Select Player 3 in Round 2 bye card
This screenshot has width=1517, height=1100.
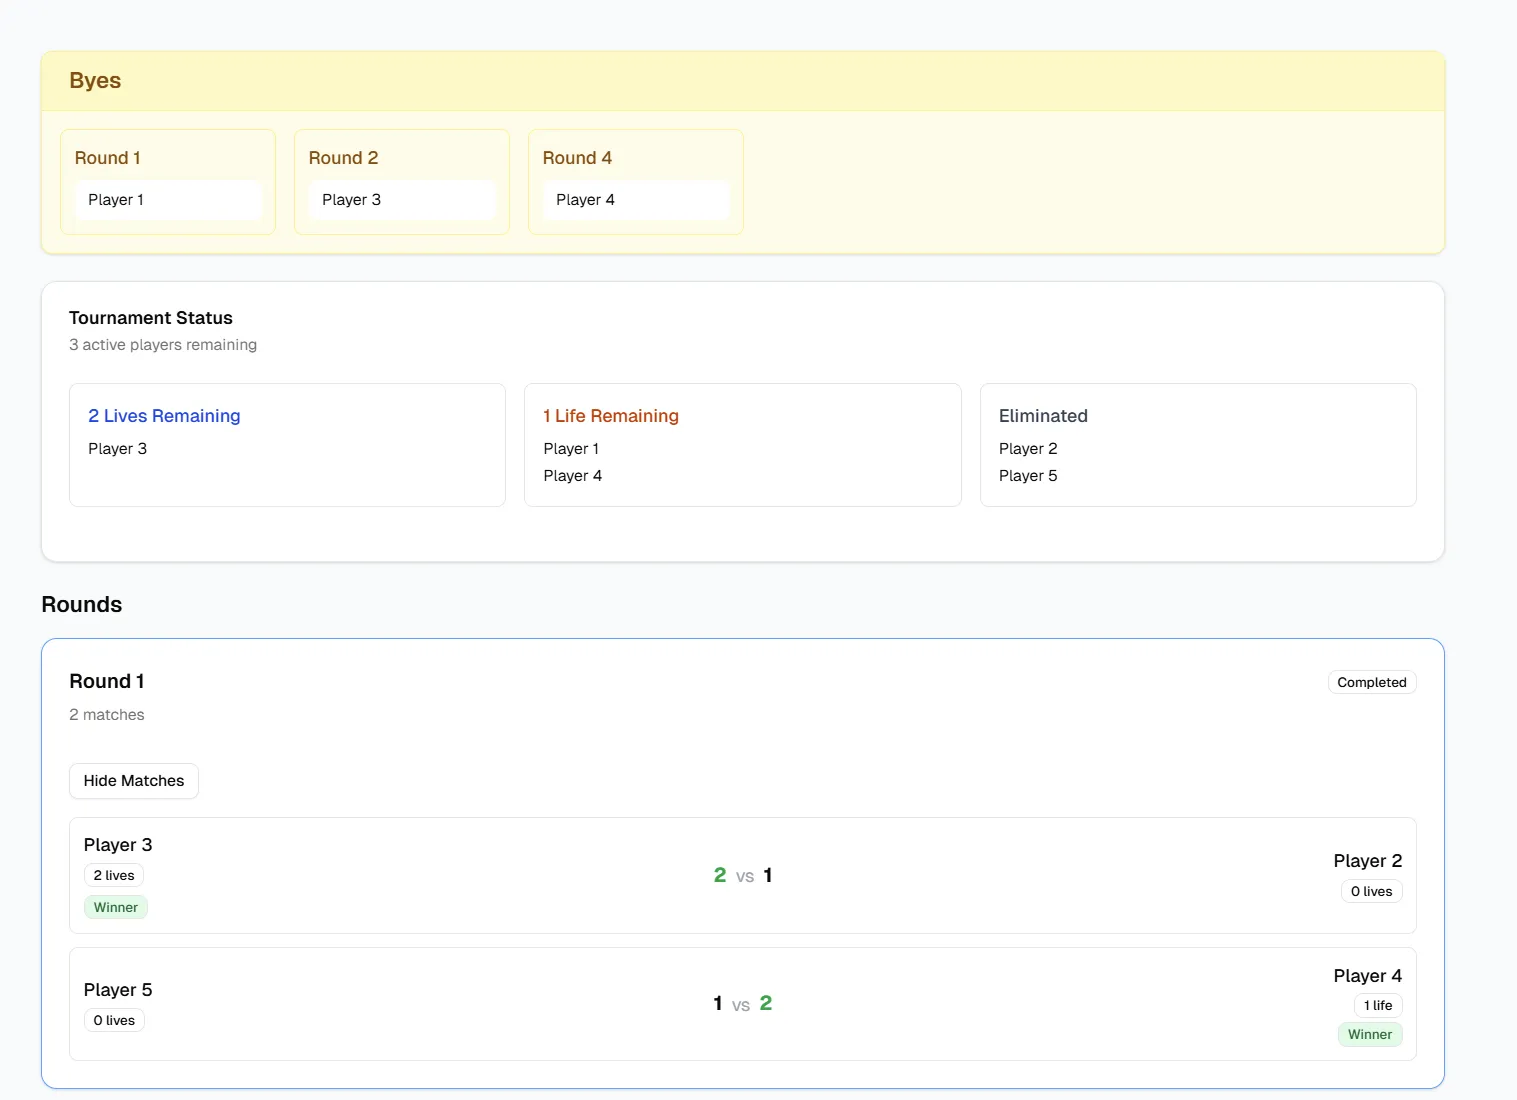coord(351,200)
